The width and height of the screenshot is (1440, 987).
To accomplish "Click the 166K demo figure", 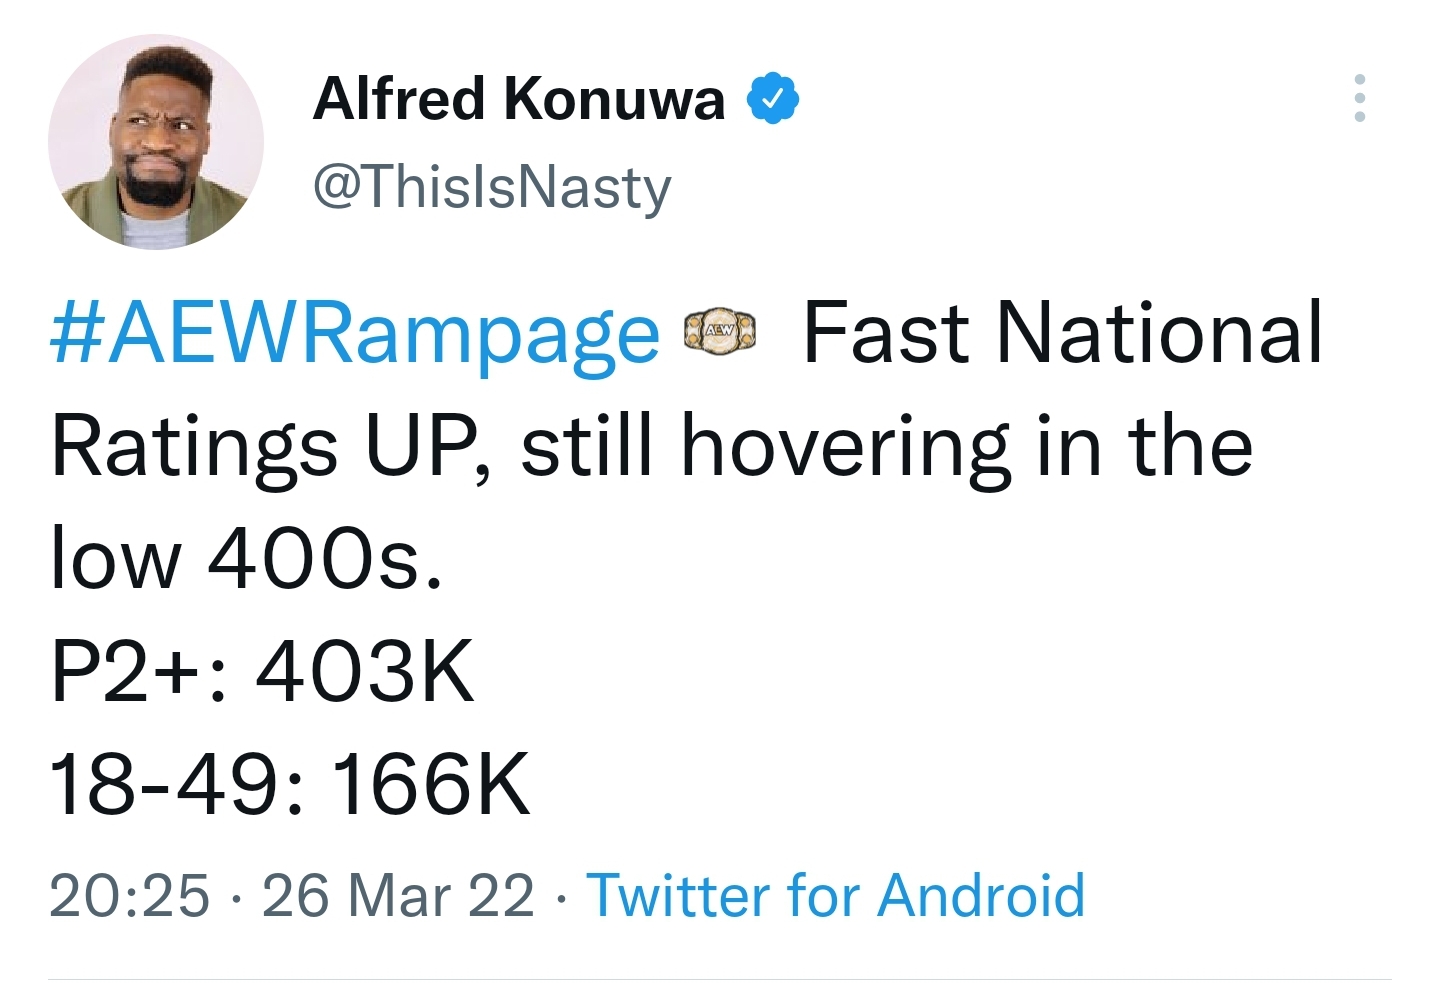I will click(431, 784).
